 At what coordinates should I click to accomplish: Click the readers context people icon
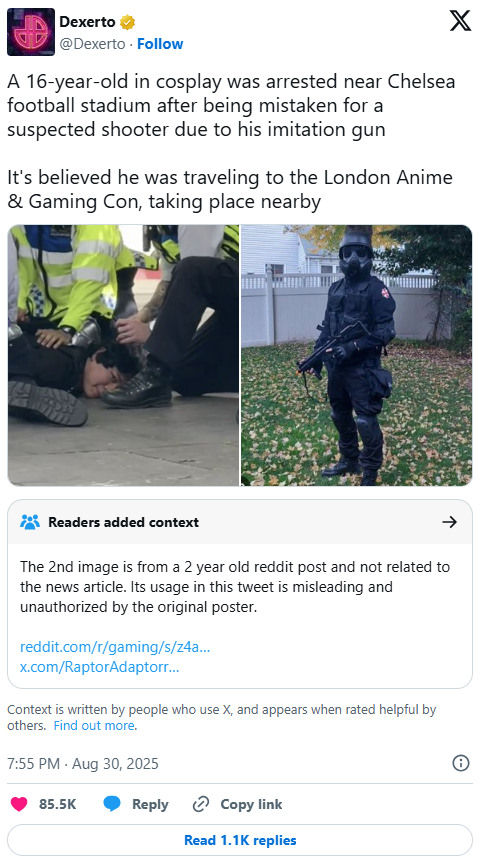tap(30, 522)
